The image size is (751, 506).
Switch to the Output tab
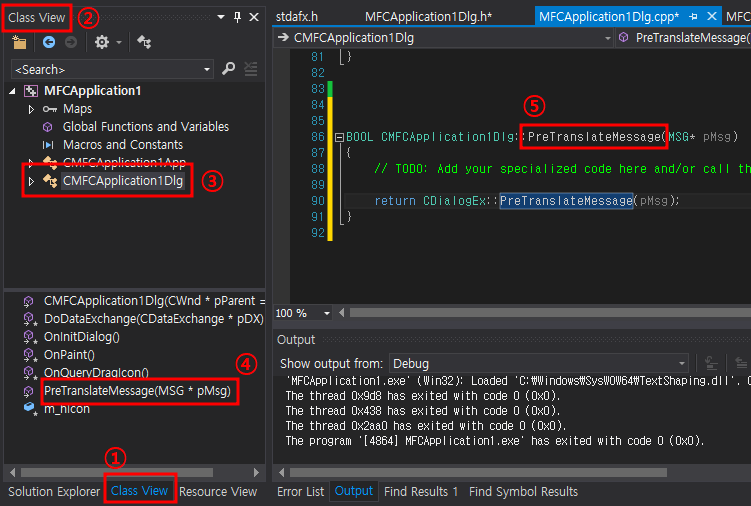point(353,491)
